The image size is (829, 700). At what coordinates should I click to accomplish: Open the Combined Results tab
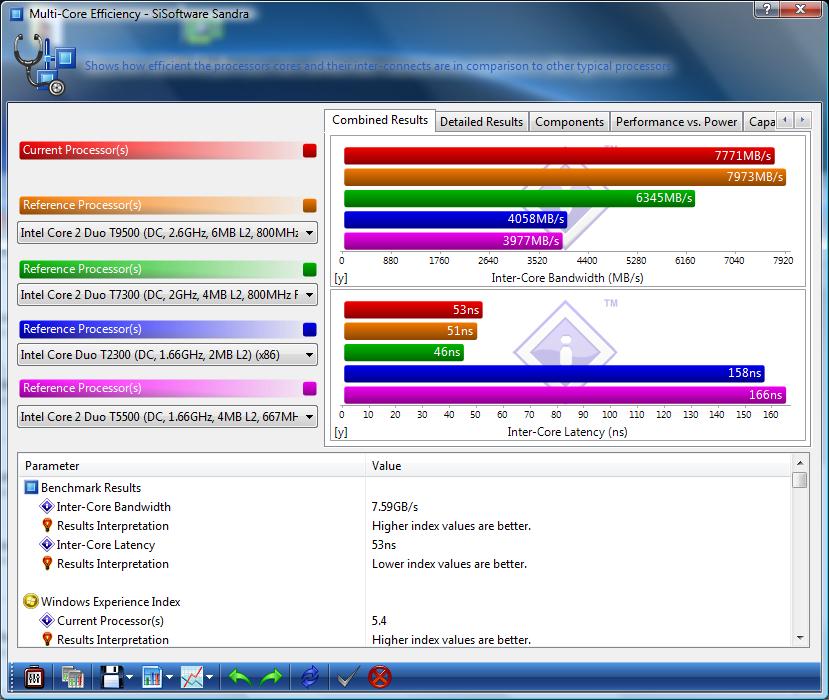click(380, 120)
